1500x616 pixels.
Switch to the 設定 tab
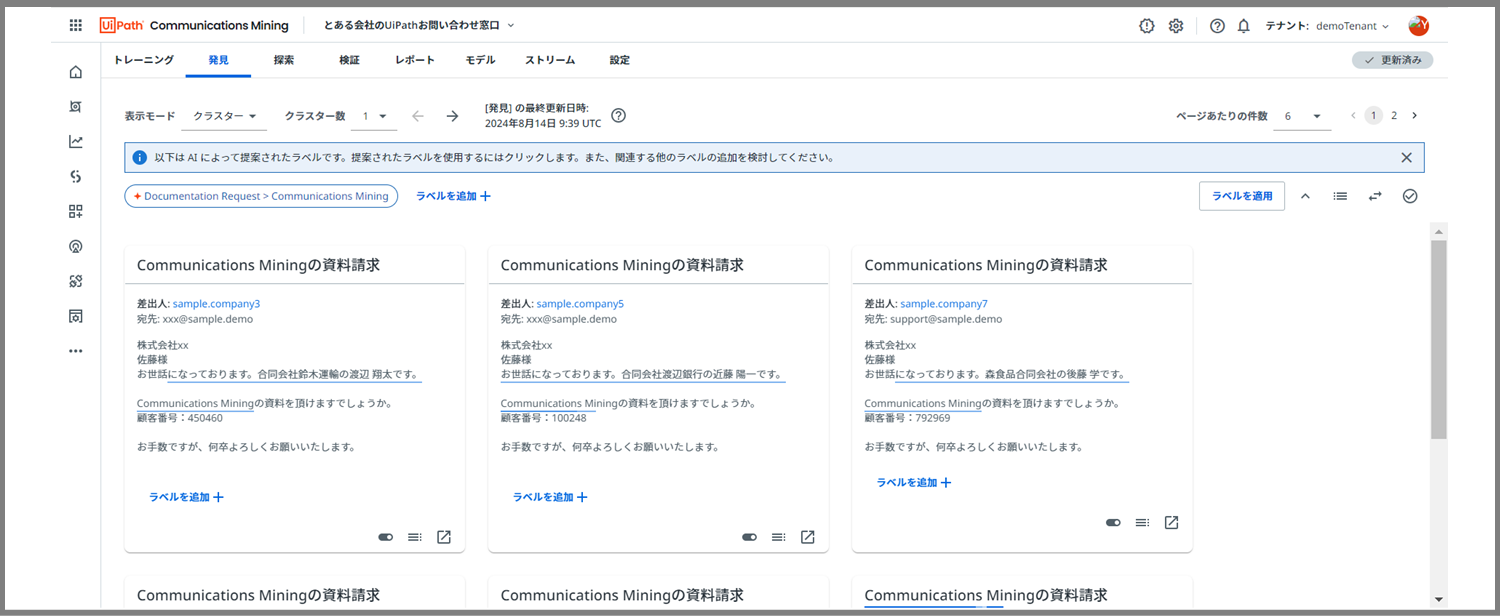point(620,60)
